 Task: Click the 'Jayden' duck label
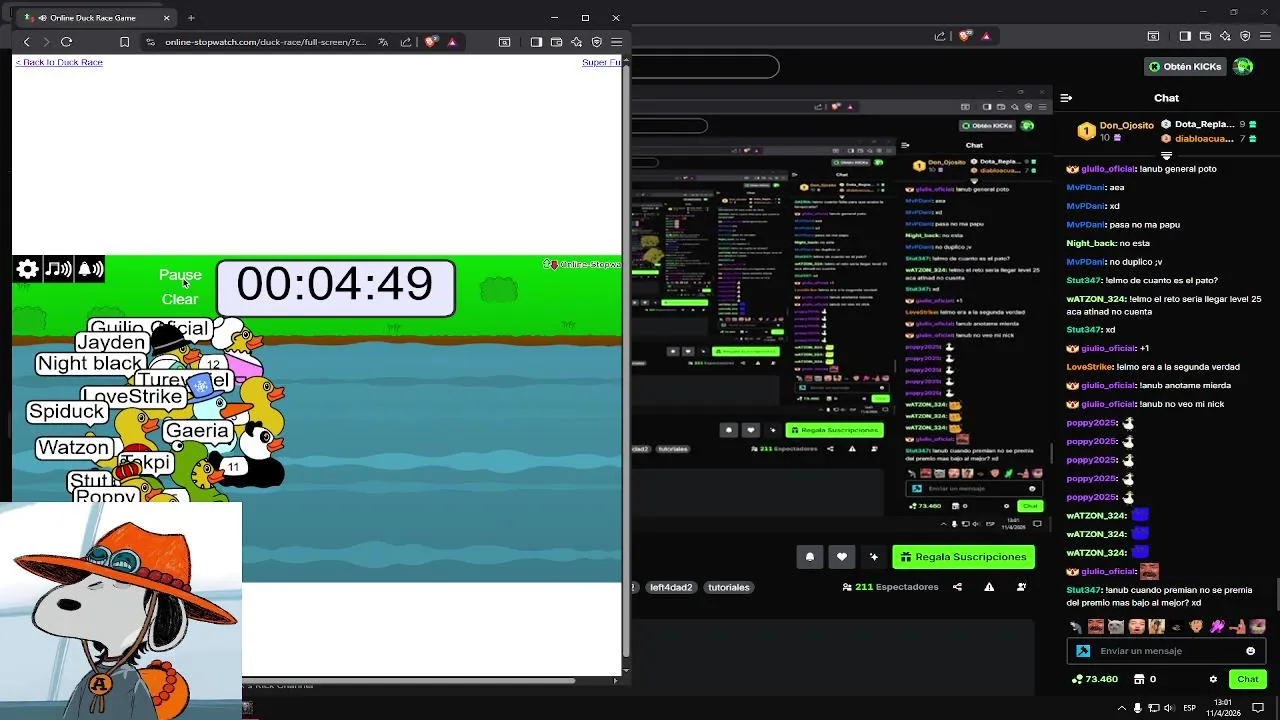(x=111, y=342)
